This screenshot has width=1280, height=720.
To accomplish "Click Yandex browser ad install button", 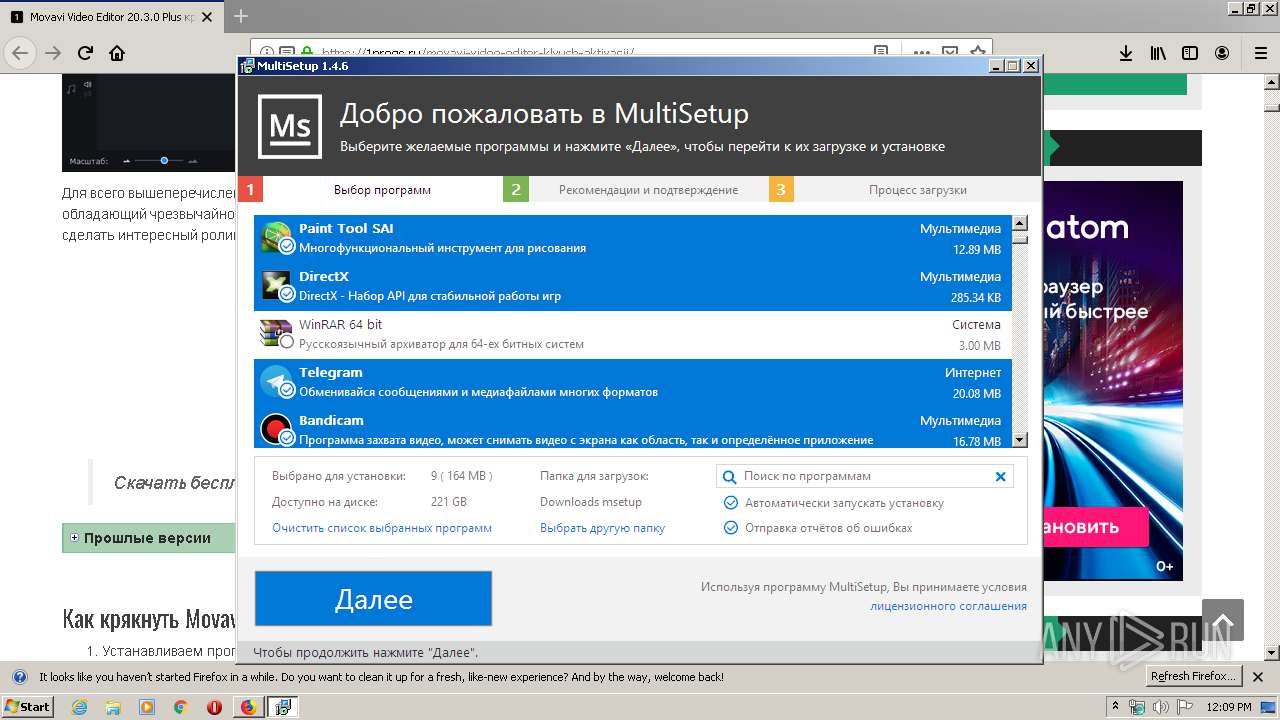I will tap(1095, 526).
